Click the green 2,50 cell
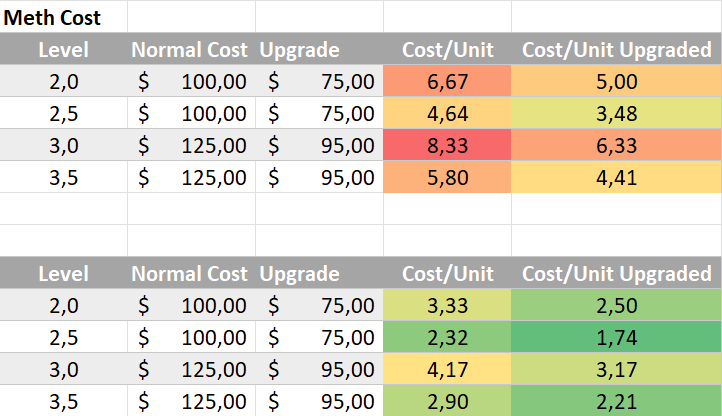722x416 pixels. [x=616, y=306]
